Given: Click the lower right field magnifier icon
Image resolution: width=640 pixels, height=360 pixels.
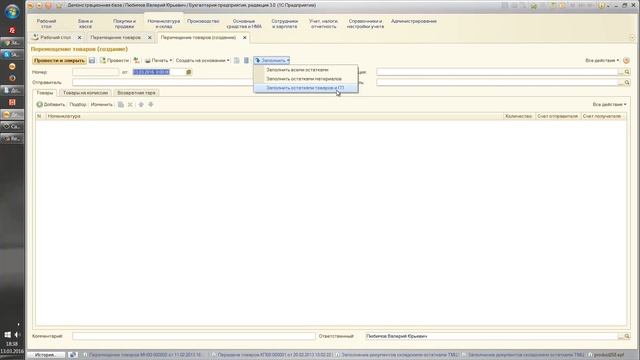Looking at the screenshot, I should pyautogui.click(x=627, y=82).
